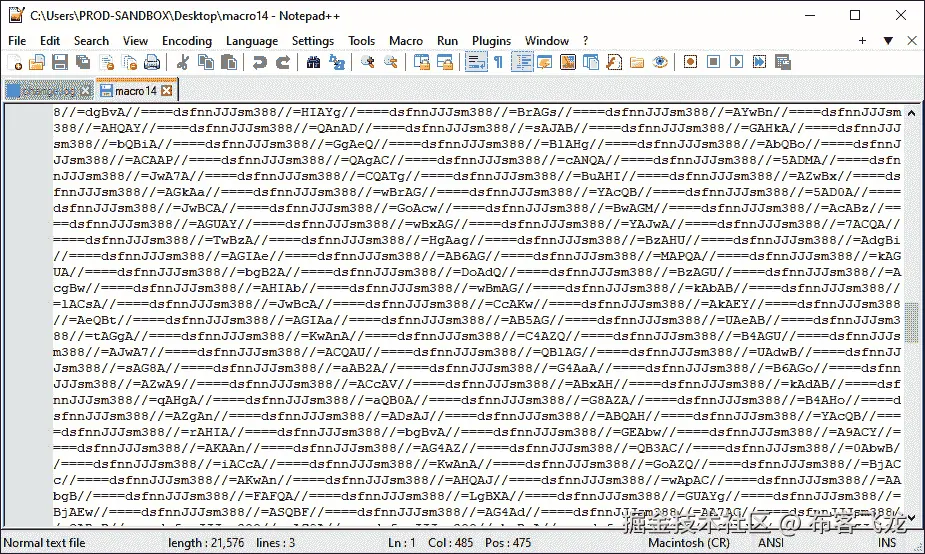Start macro recording

[690, 62]
